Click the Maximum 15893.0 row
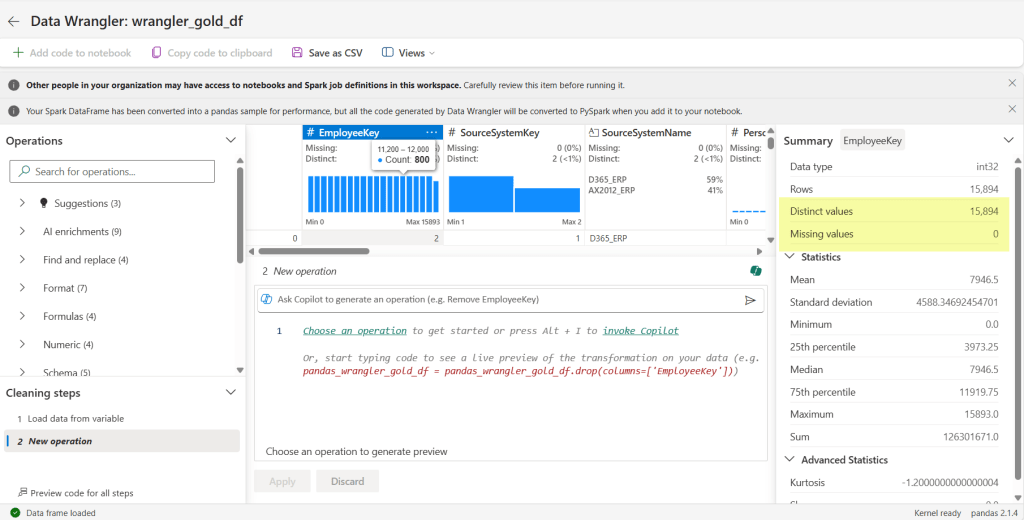 coord(894,414)
